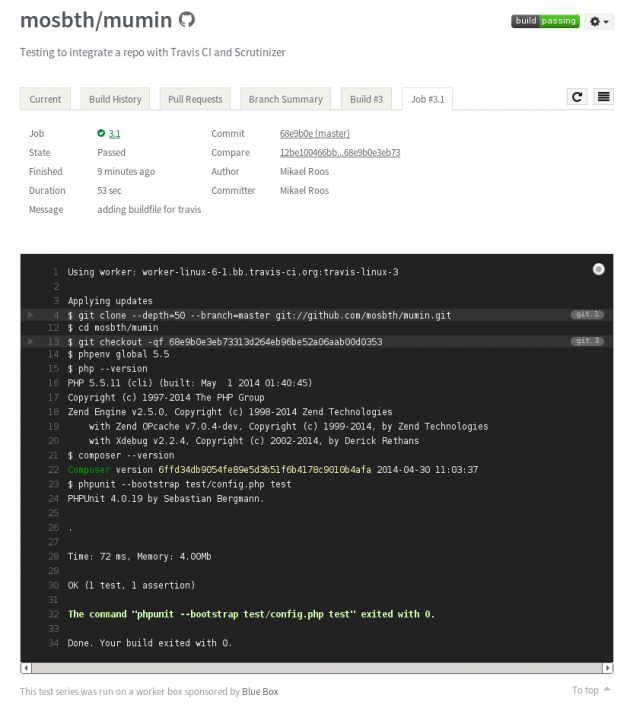Click 'Time: 72 ms, Memory: 4.00Mb' line

click(139, 556)
